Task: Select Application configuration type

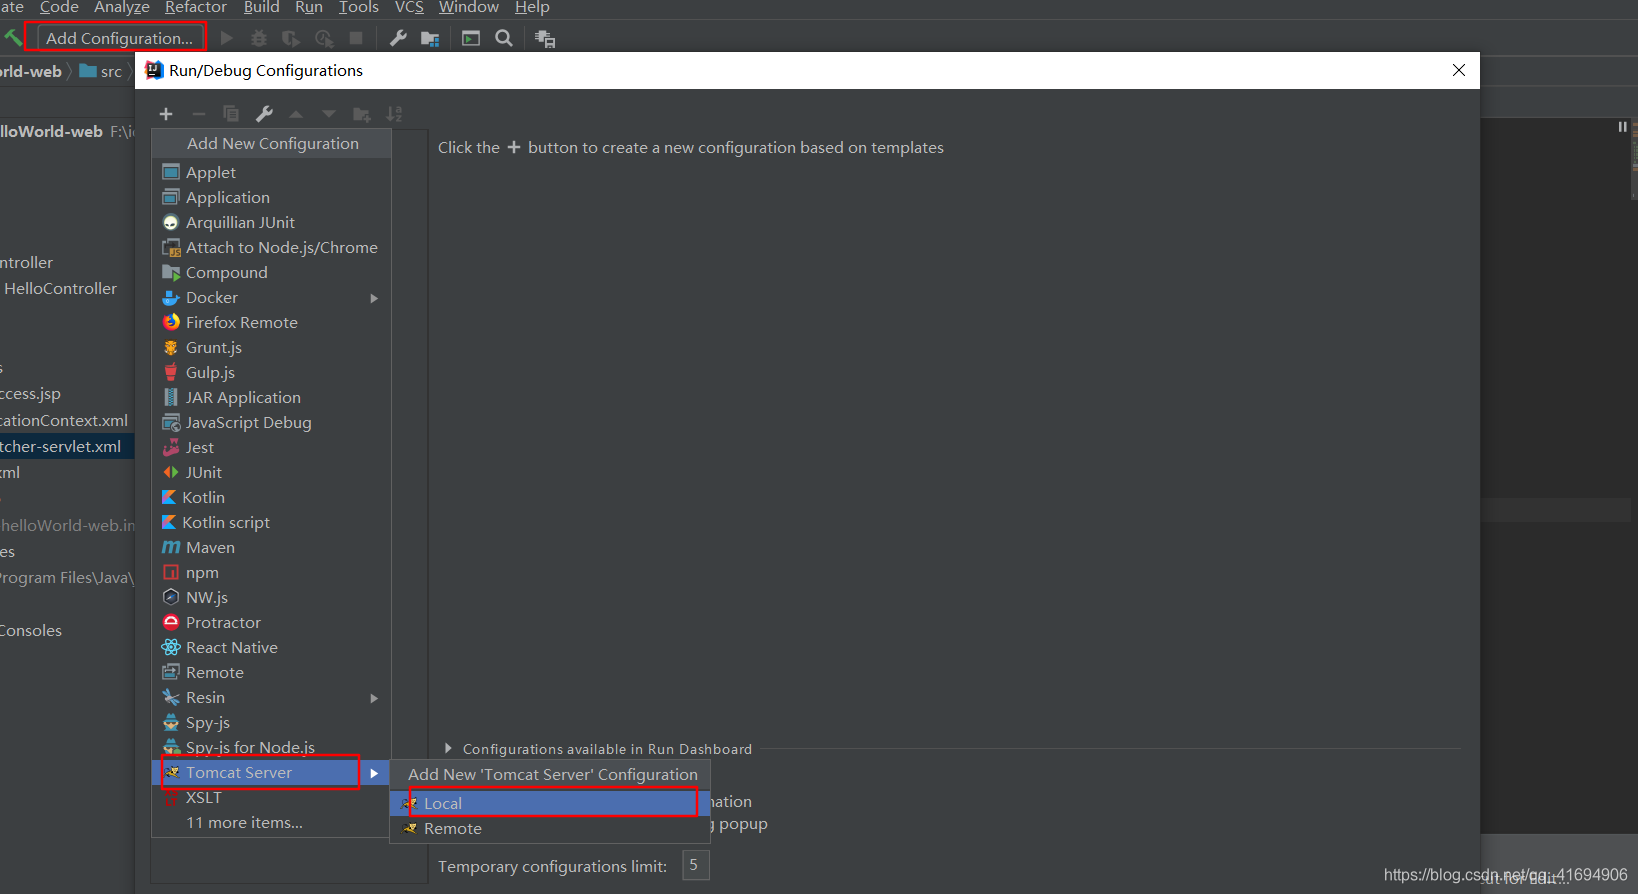Action: pos(270,197)
